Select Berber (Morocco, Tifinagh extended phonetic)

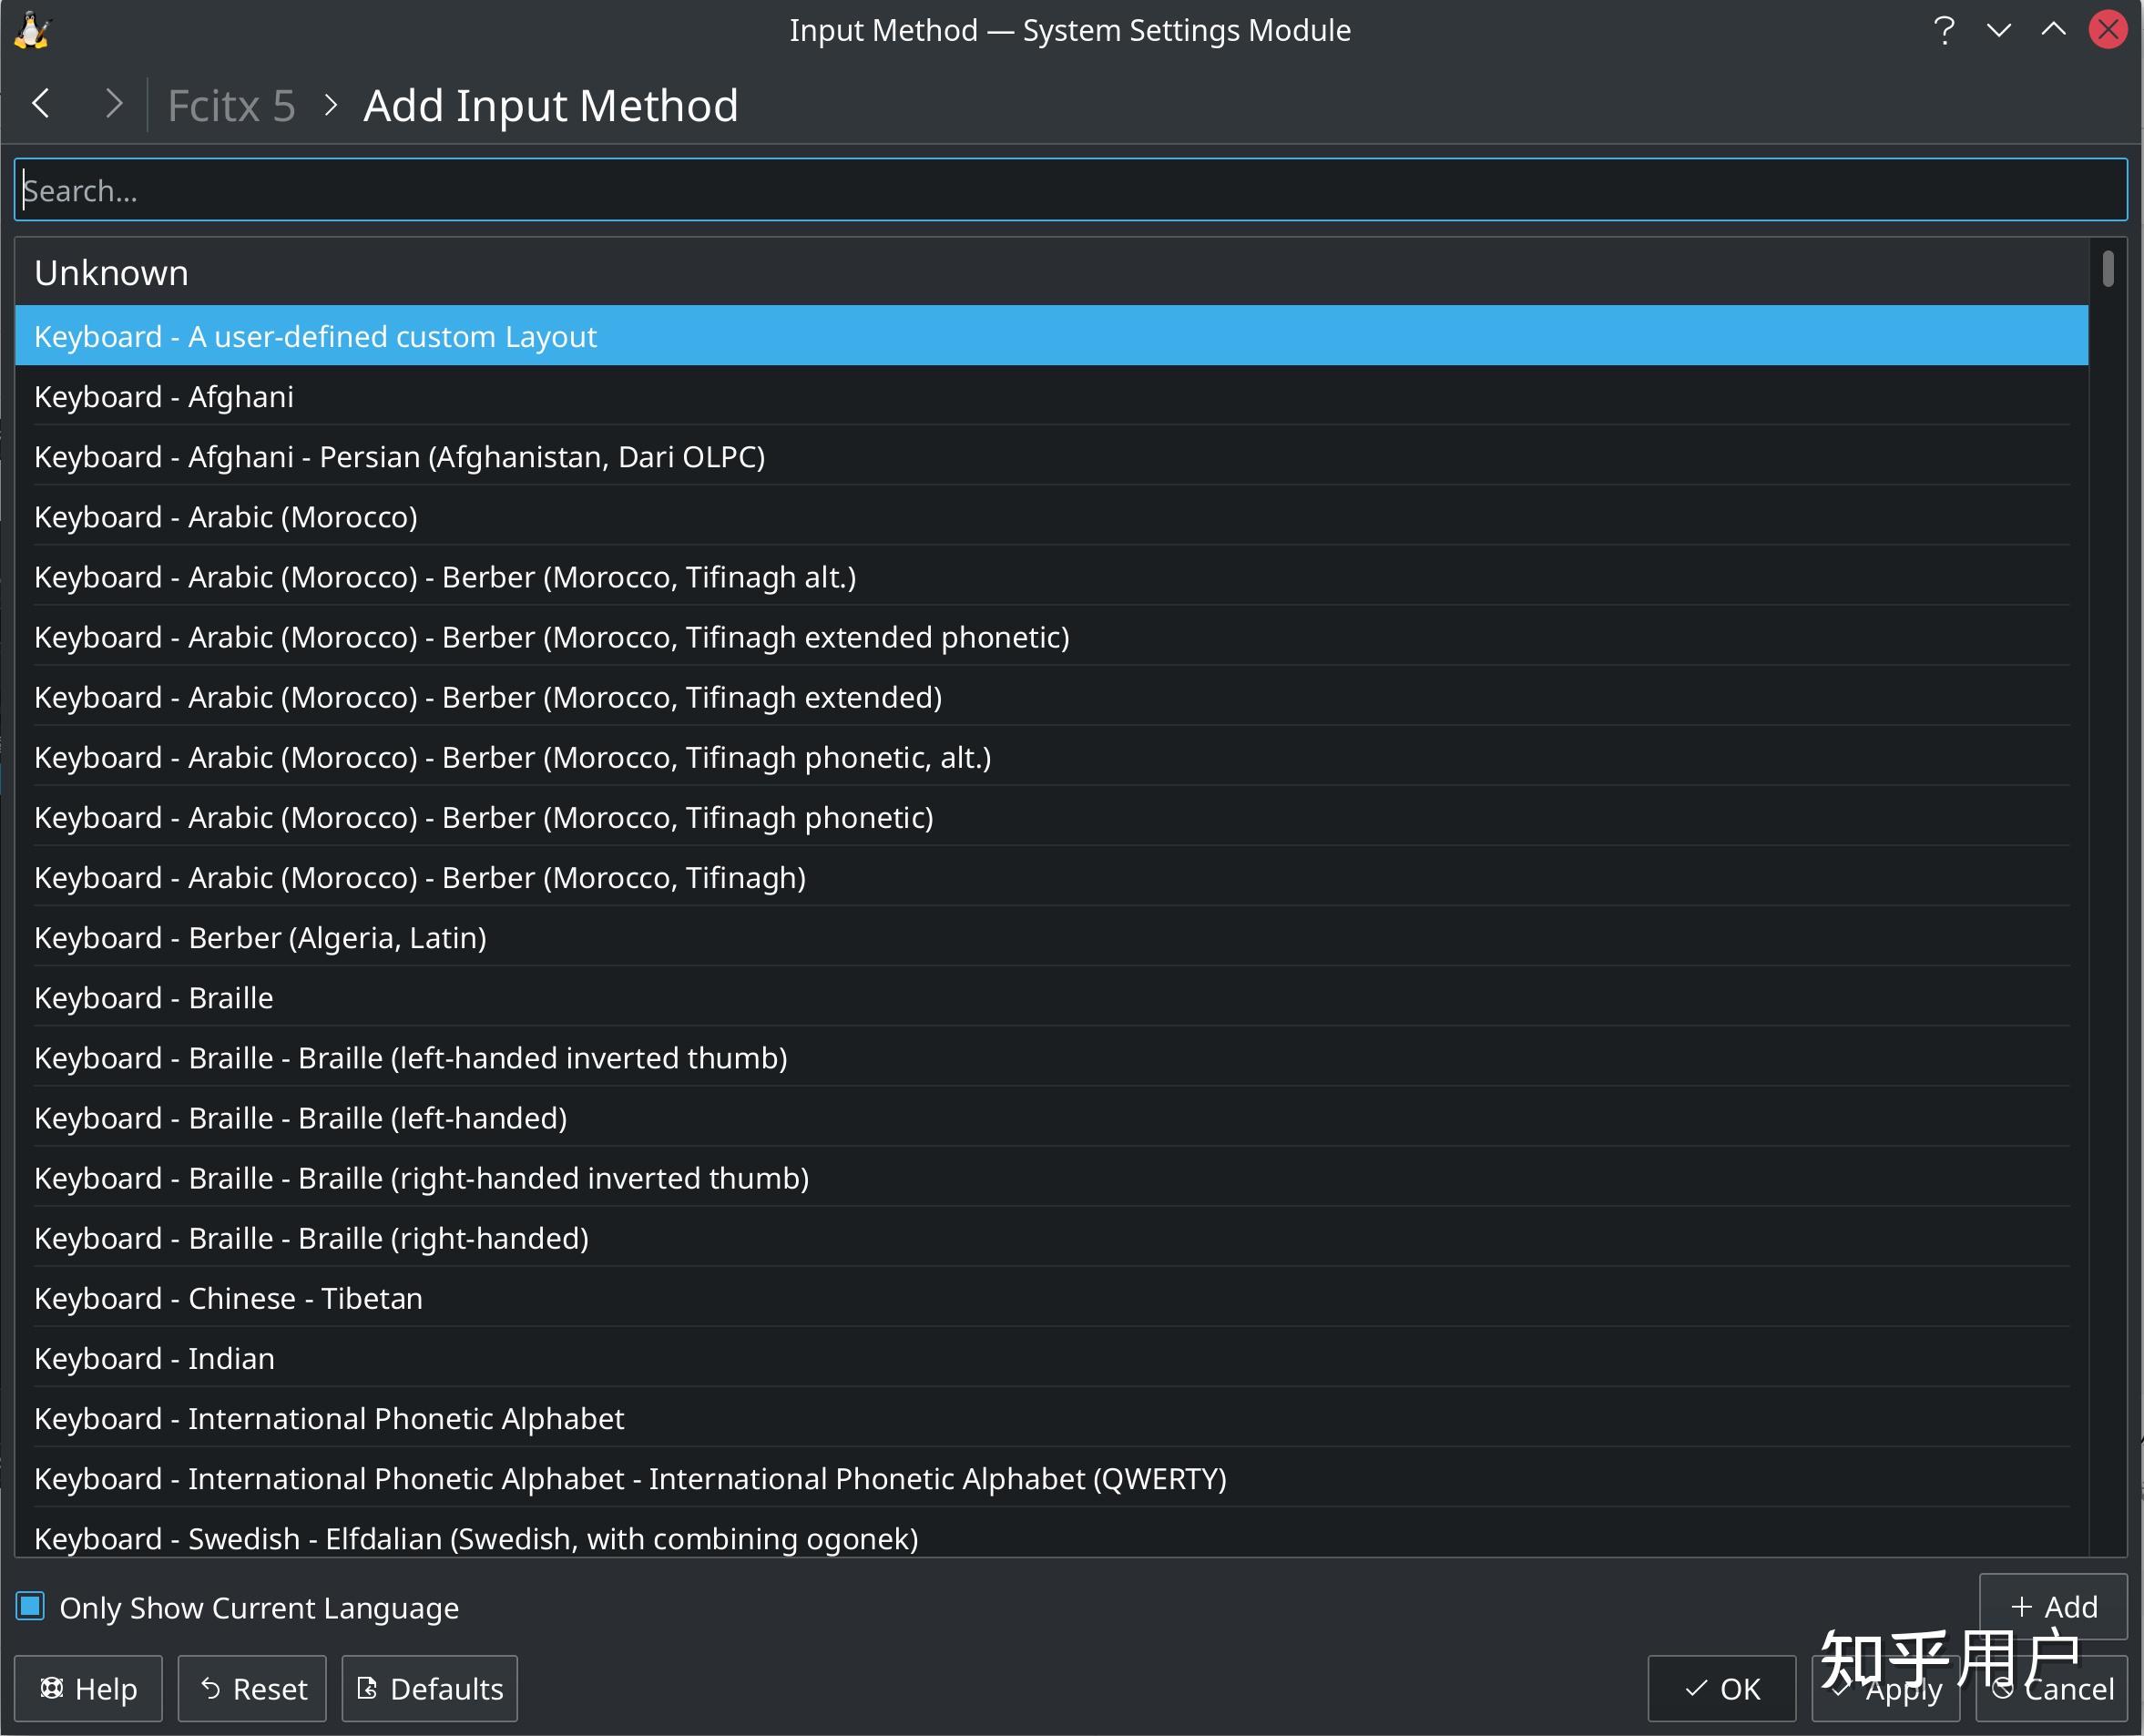(x=1051, y=636)
